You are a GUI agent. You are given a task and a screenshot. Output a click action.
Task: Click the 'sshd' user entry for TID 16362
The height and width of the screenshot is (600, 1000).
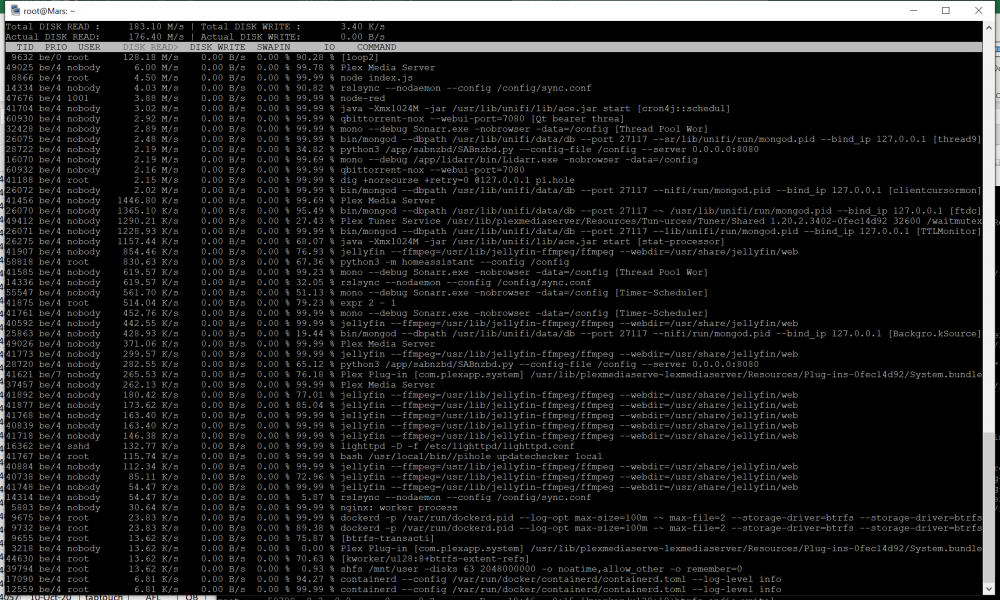[78, 446]
